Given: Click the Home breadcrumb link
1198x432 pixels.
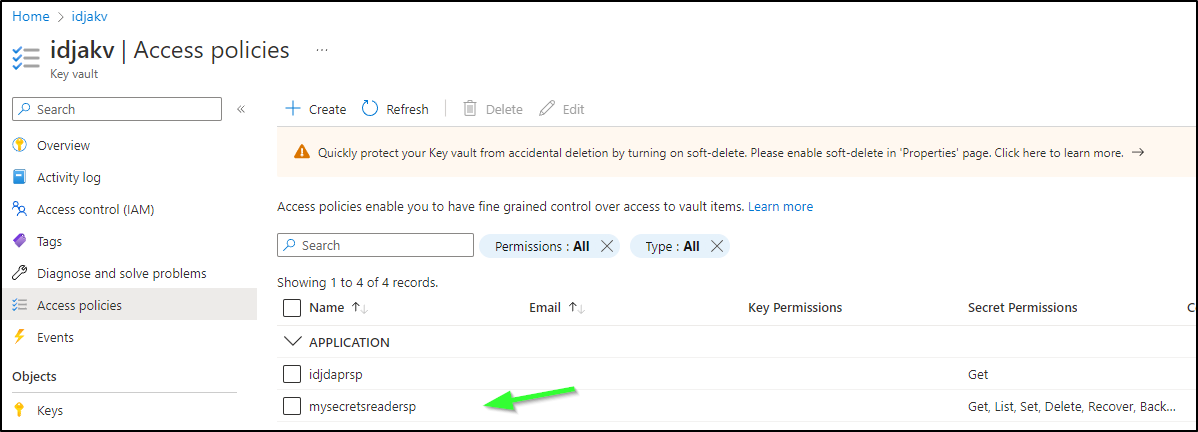Looking at the screenshot, I should coord(31,15).
